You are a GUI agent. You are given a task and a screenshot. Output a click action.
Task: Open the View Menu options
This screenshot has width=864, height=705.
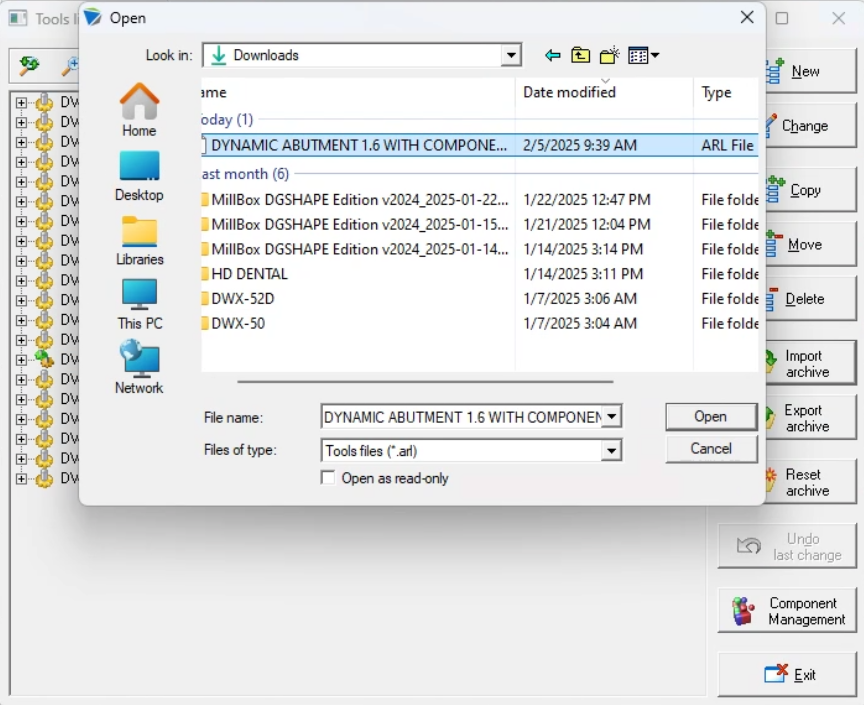(x=643, y=55)
